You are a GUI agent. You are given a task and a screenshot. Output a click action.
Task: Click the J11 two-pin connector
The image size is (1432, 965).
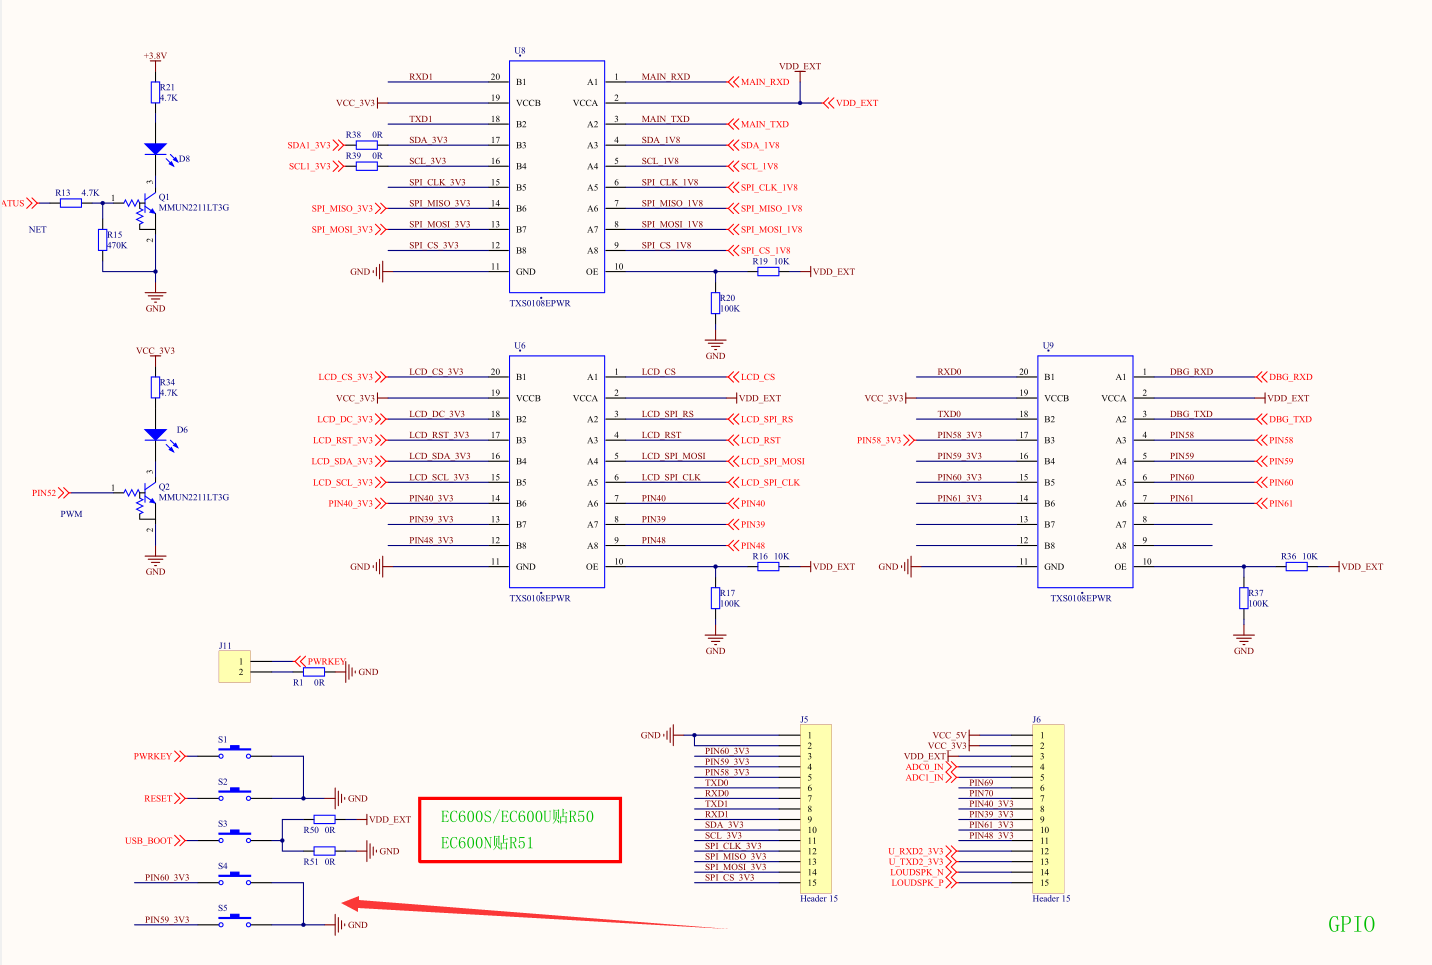(x=235, y=667)
